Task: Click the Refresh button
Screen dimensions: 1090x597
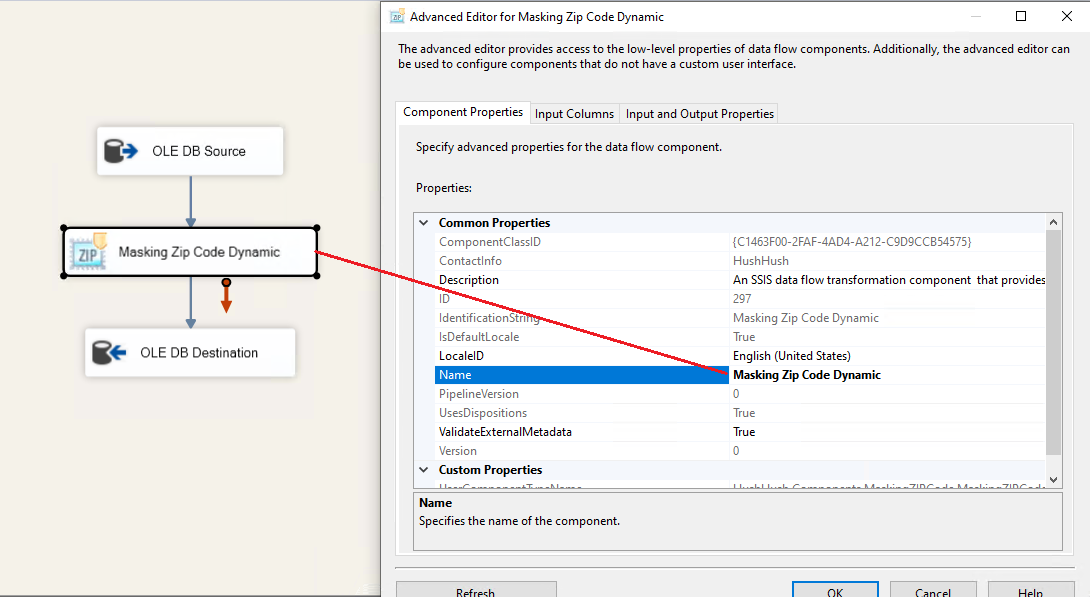Action: coord(475,590)
